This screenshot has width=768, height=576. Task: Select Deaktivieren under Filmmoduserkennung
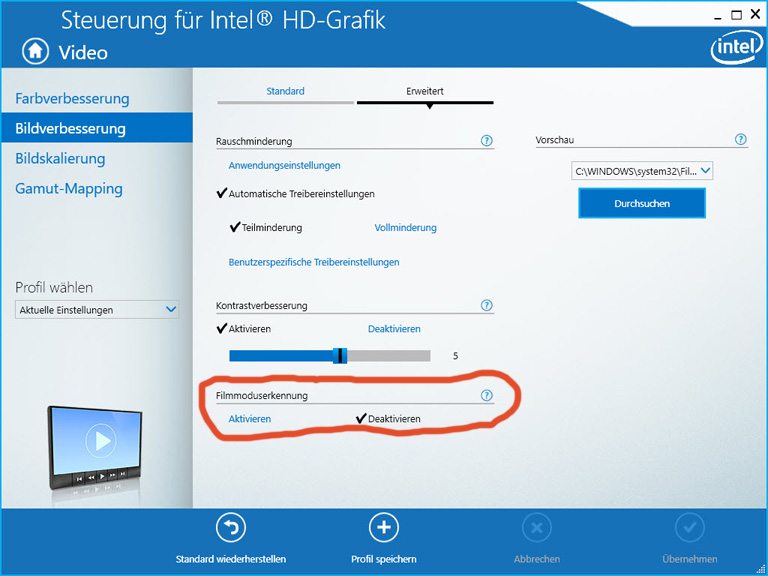click(x=388, y=419)
